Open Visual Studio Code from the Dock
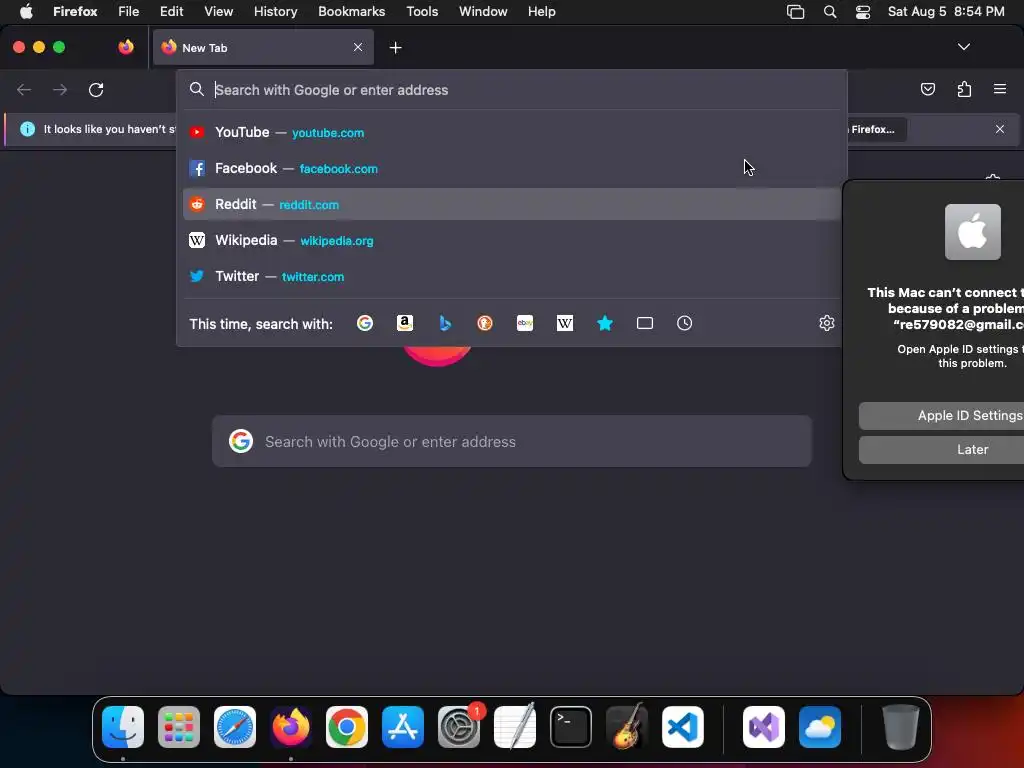Screen dimensions: 1024x768 pos(682,727)
